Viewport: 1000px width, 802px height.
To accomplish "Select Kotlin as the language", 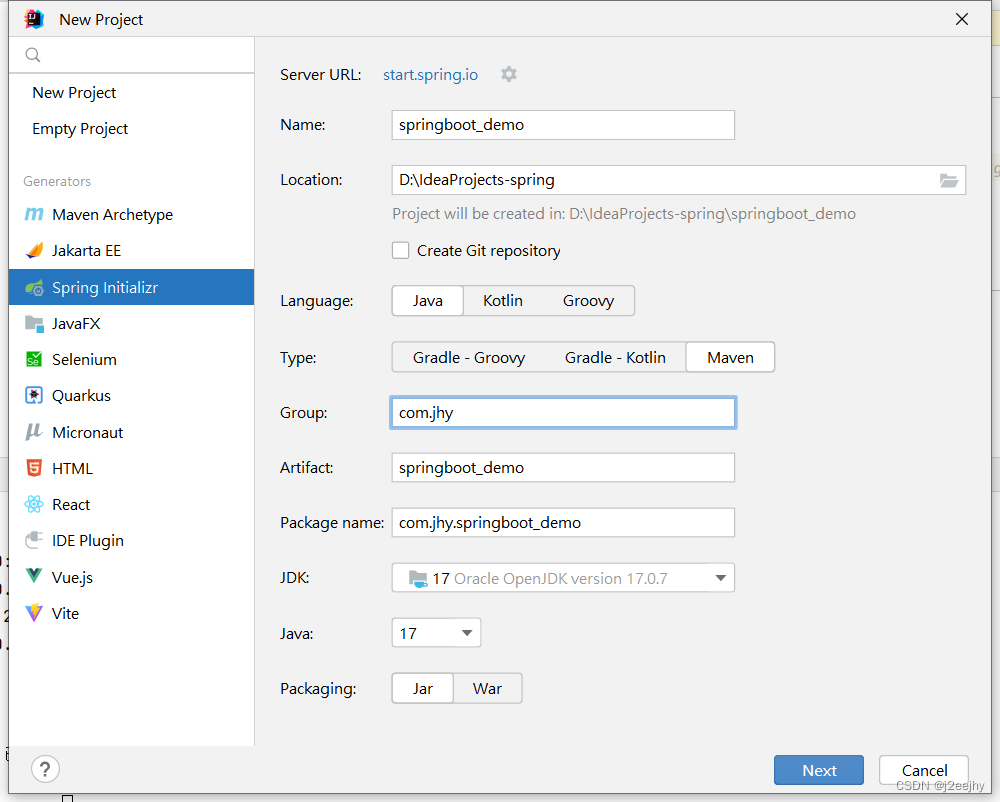I will click(503, 301).
